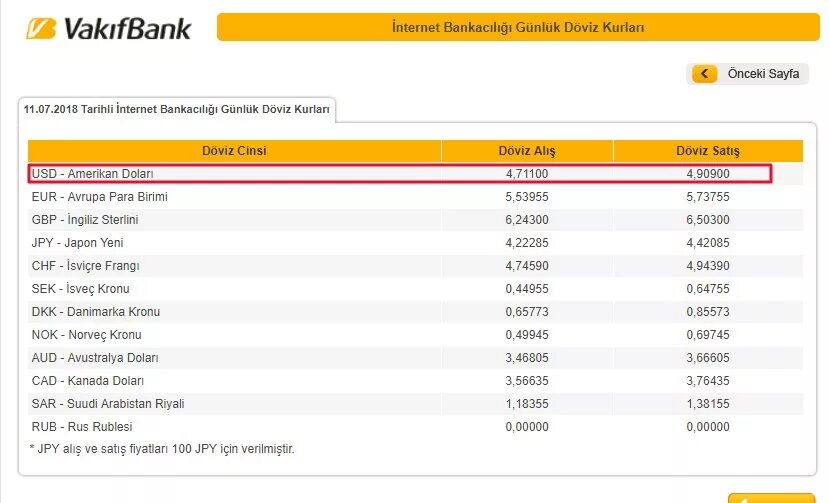Click the yellow back arrow icon
The height and width of the screenshot is (503, 829).
tap(704, 74)
